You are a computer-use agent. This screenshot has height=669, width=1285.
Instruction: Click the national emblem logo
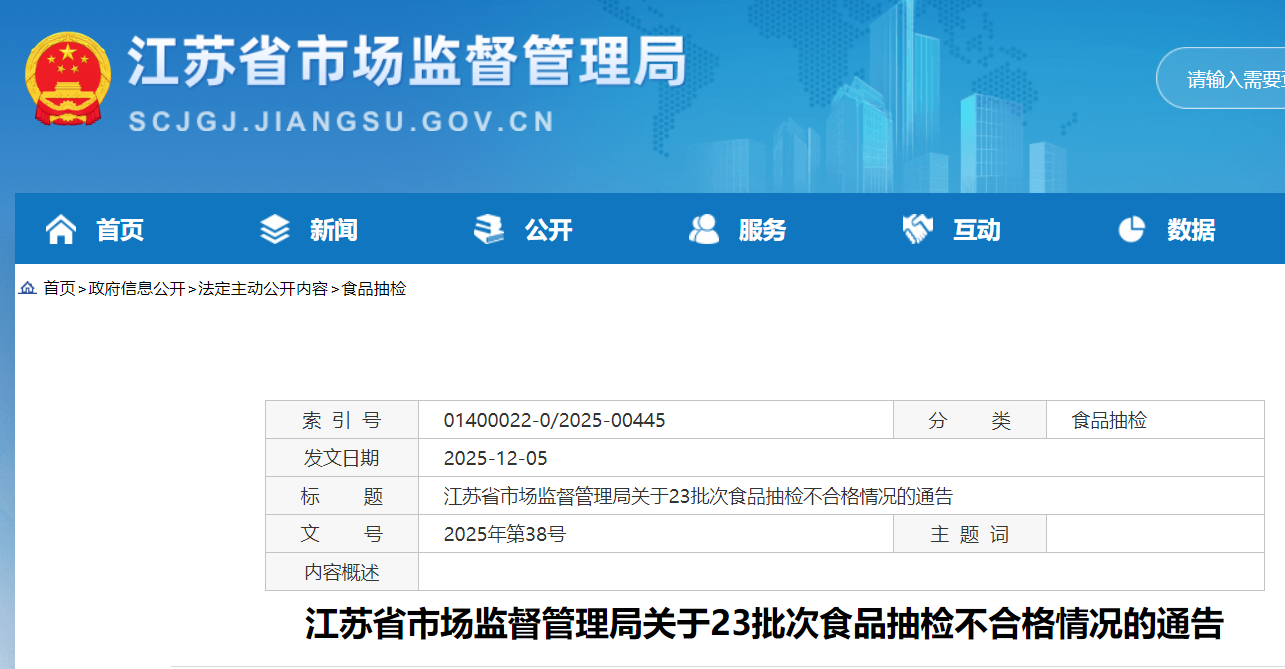click(68, 80)
